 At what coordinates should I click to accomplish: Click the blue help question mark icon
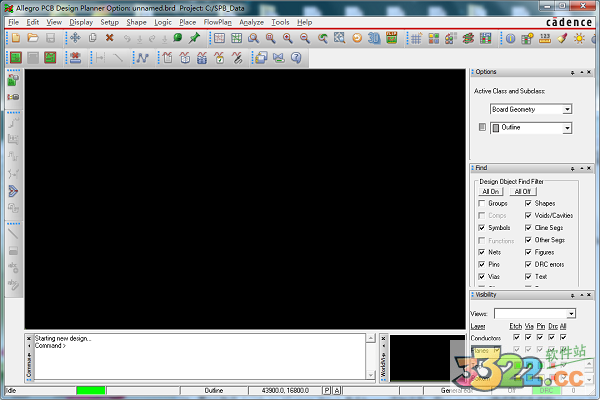tap(296, 58)
